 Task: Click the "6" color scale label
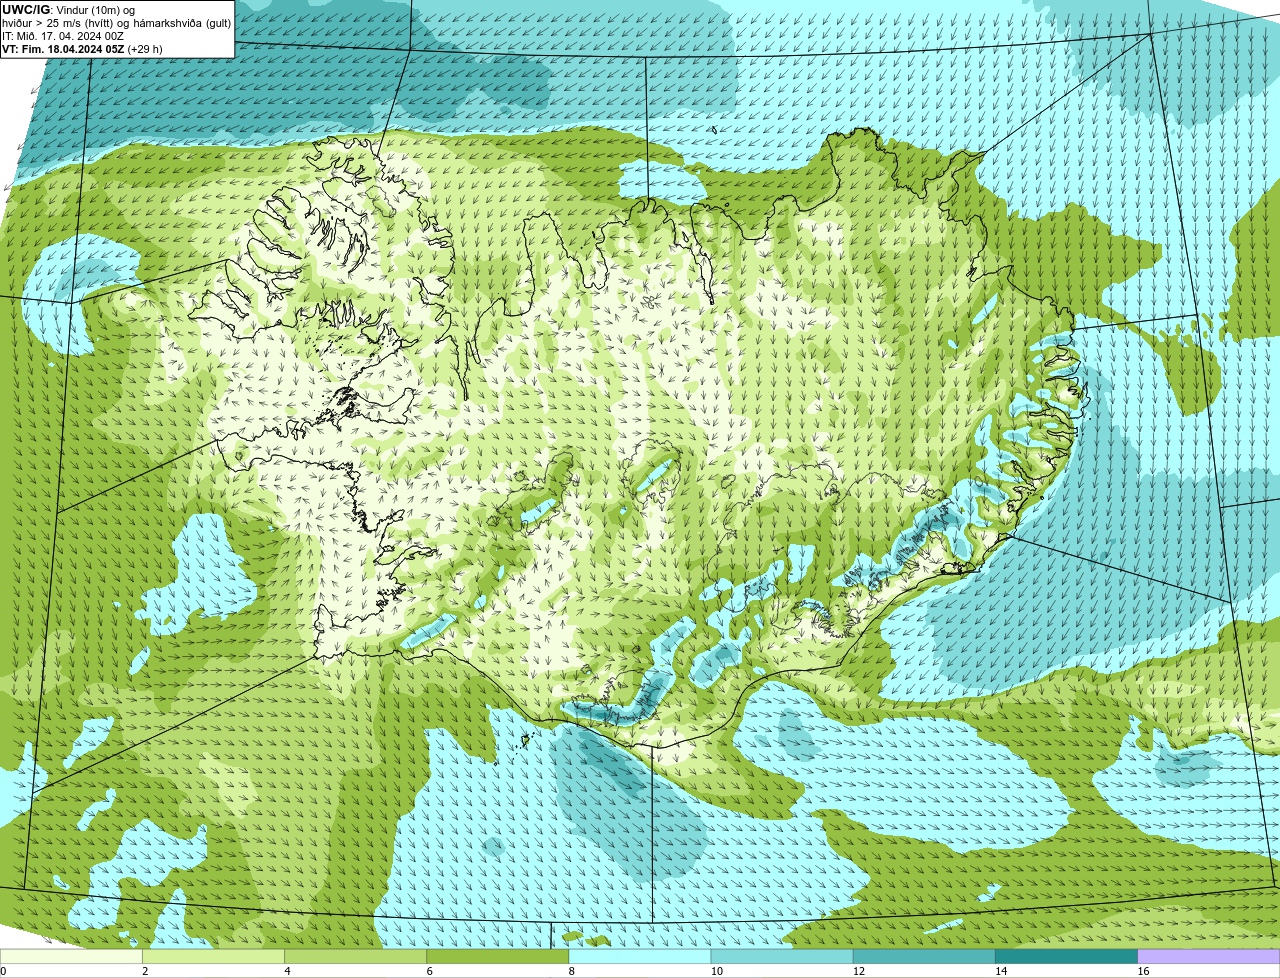coord(430,971)
